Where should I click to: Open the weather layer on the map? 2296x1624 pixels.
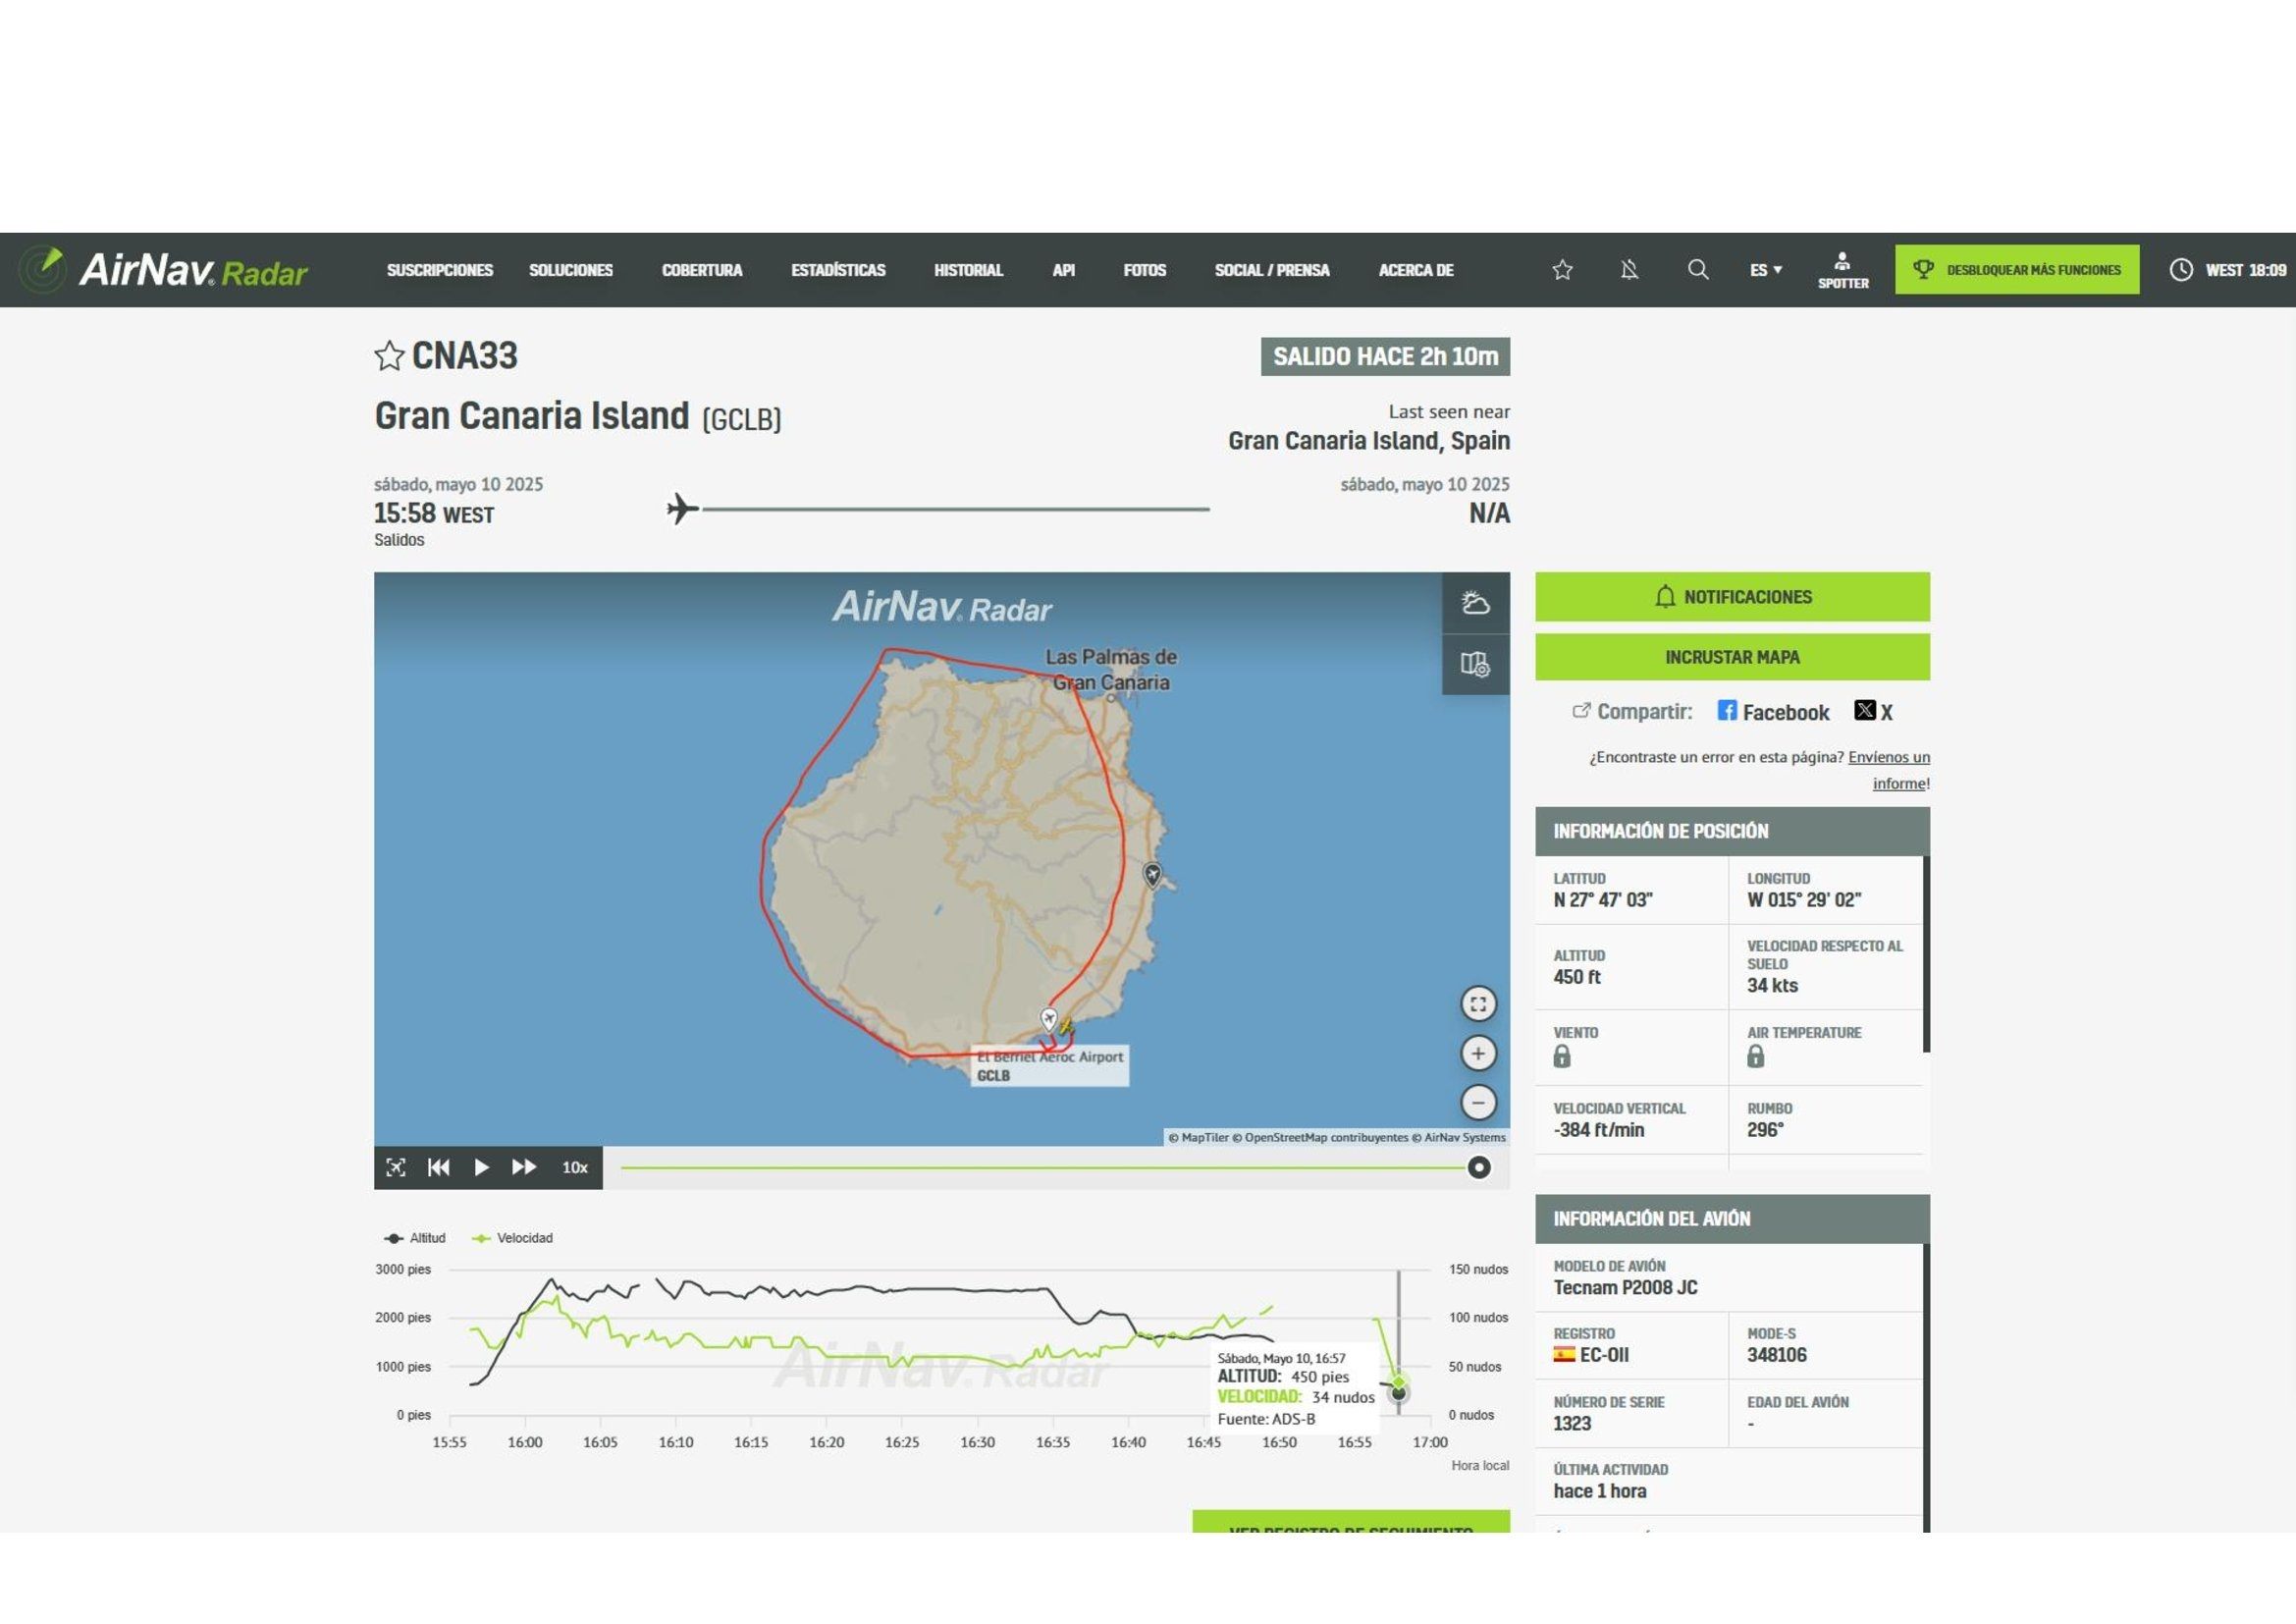pos(1475,603)
